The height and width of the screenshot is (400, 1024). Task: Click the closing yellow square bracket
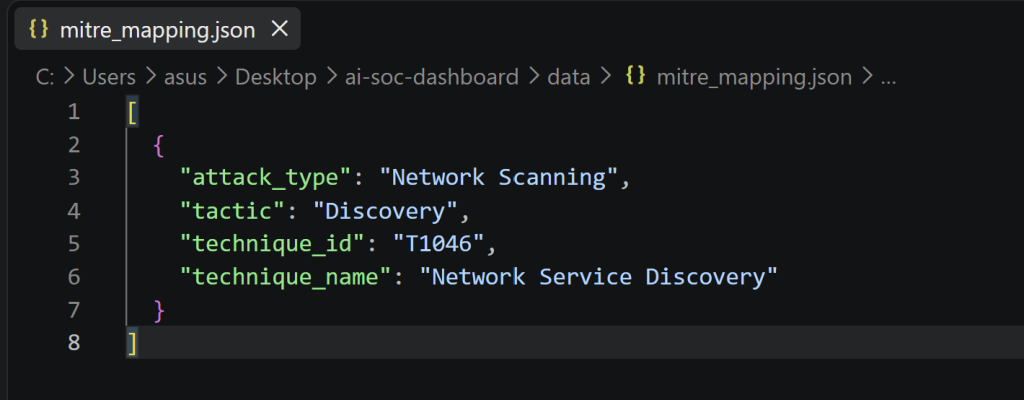click(133, 343)
